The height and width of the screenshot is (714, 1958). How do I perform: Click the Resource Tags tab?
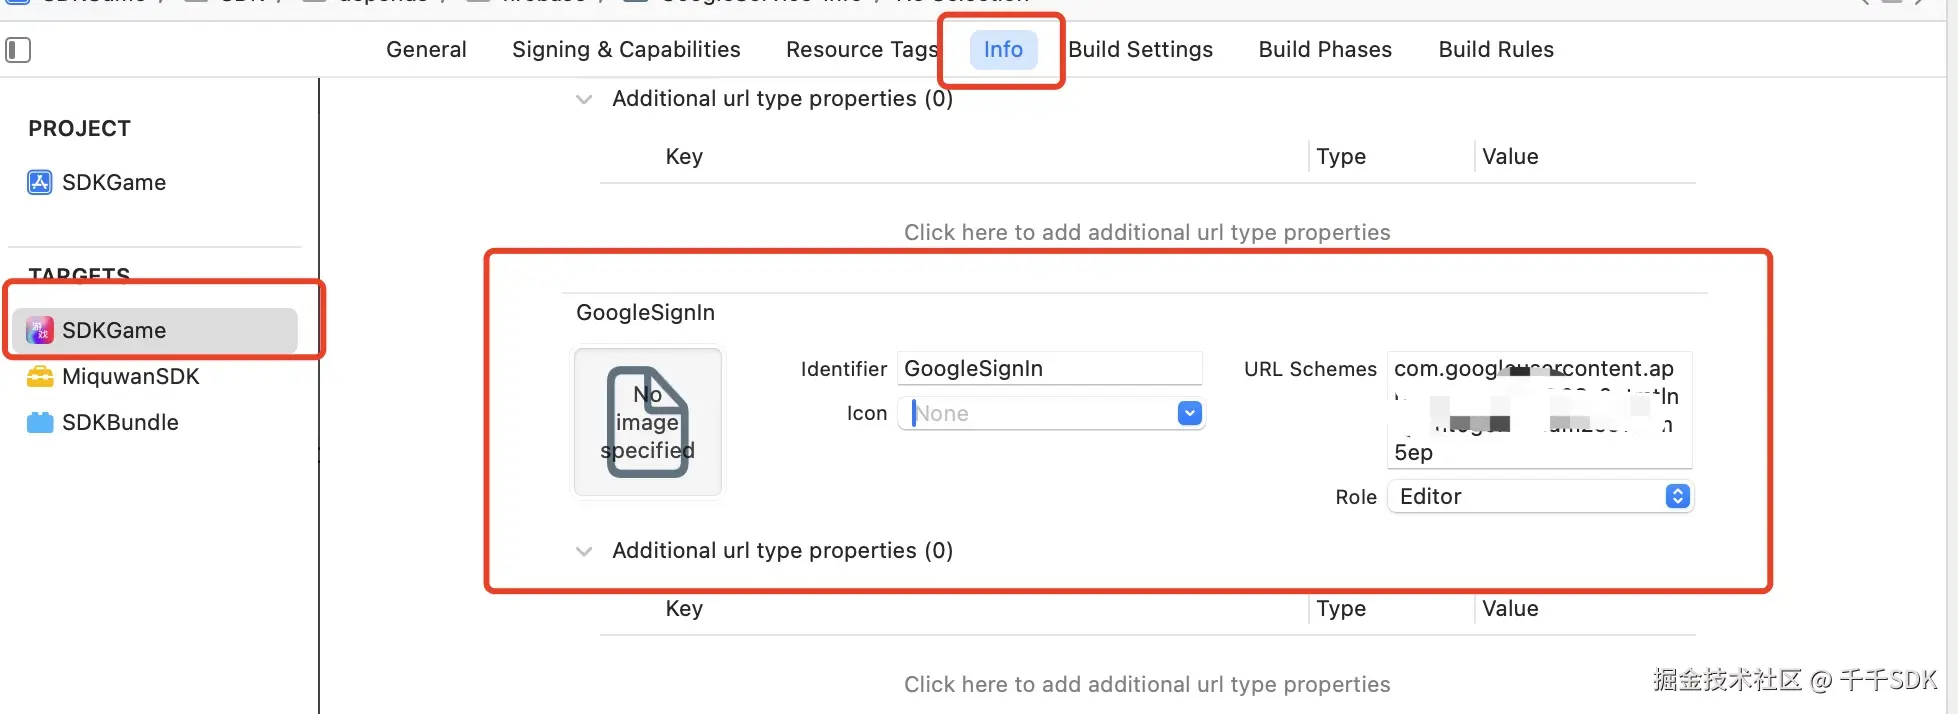(x=861, y=50)
